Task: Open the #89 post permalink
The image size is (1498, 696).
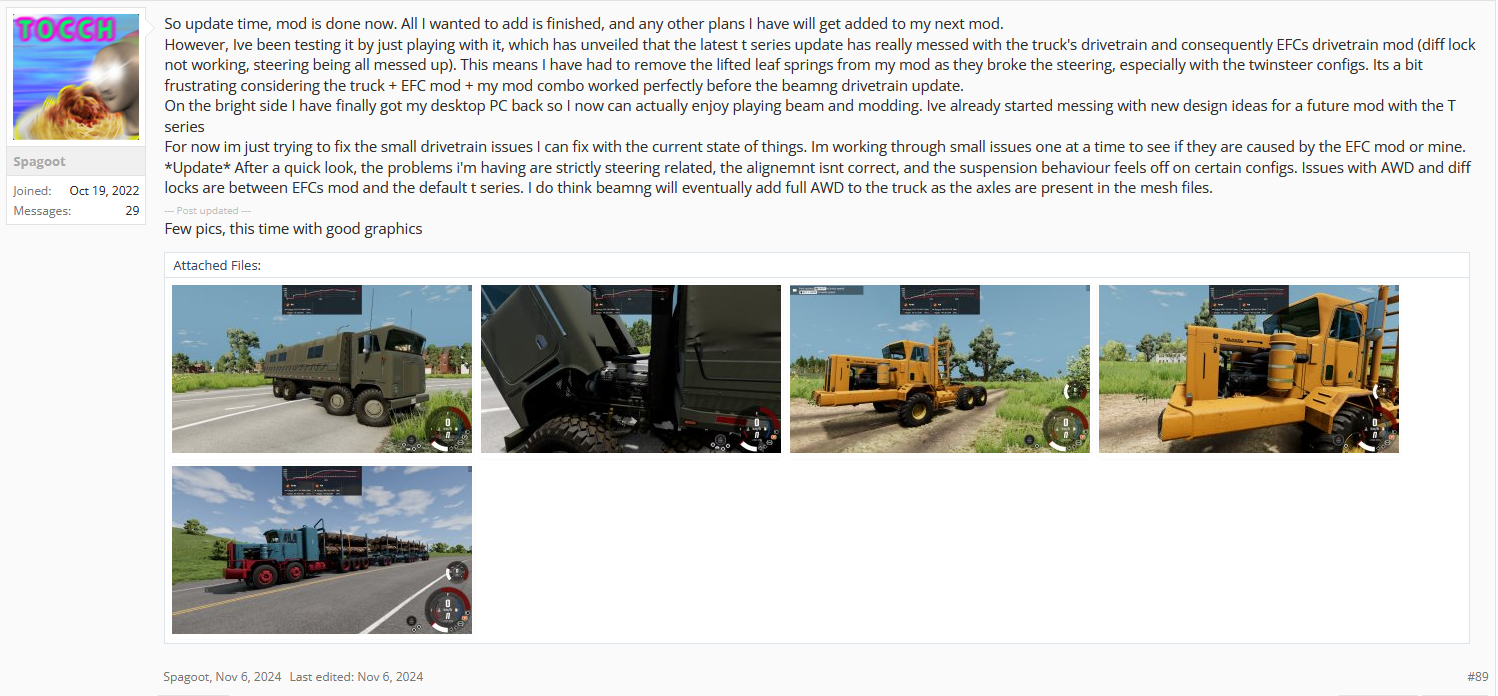Action: (1478, 677)
